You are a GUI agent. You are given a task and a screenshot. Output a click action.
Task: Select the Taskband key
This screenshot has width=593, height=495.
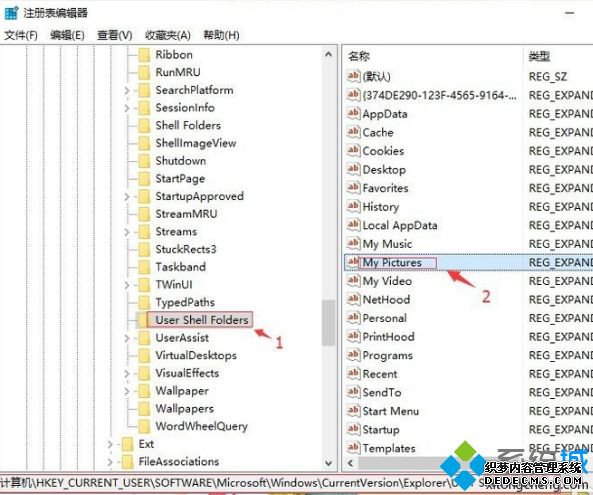coord(180,267)
